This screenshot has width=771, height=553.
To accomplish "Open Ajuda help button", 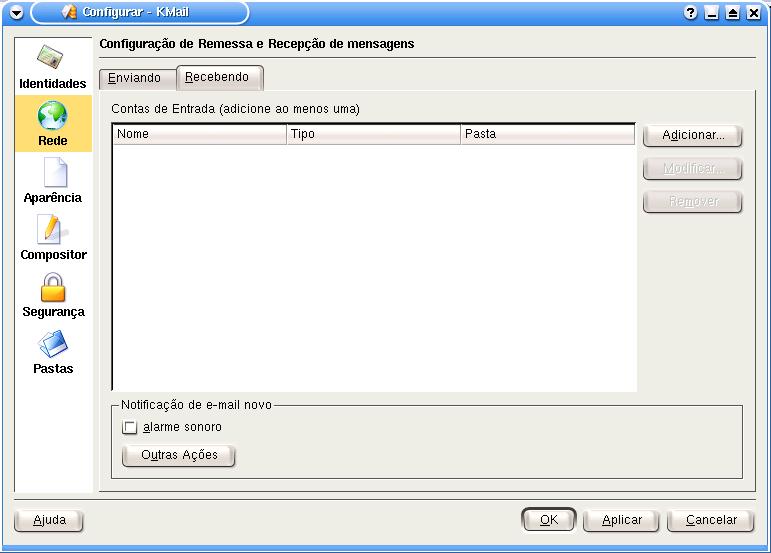I will pos(49,520).
